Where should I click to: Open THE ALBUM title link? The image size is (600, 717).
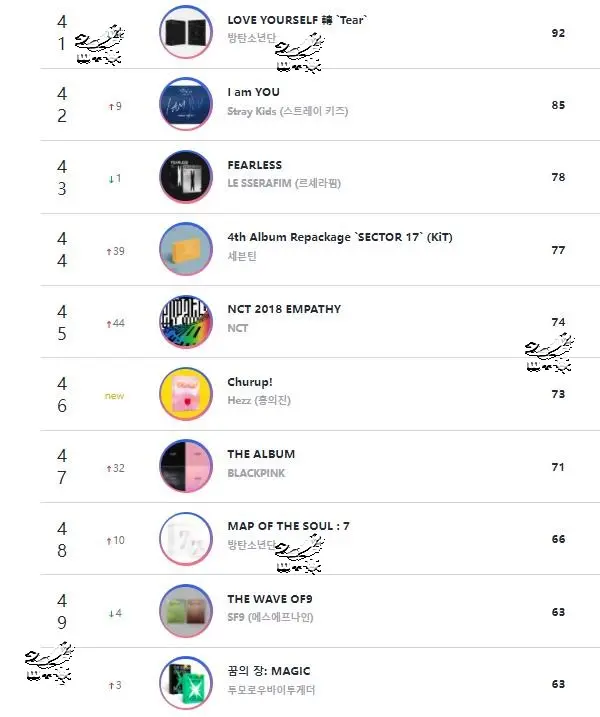261,454
